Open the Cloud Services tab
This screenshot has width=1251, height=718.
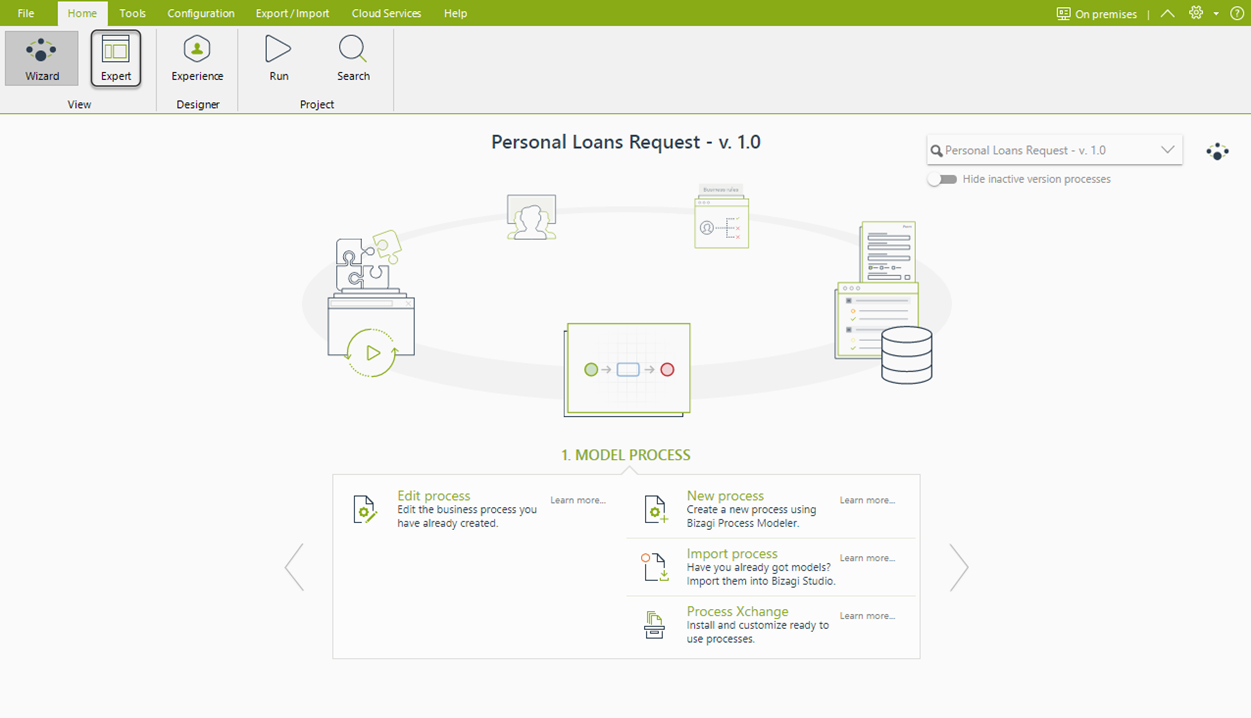[386, 14]
